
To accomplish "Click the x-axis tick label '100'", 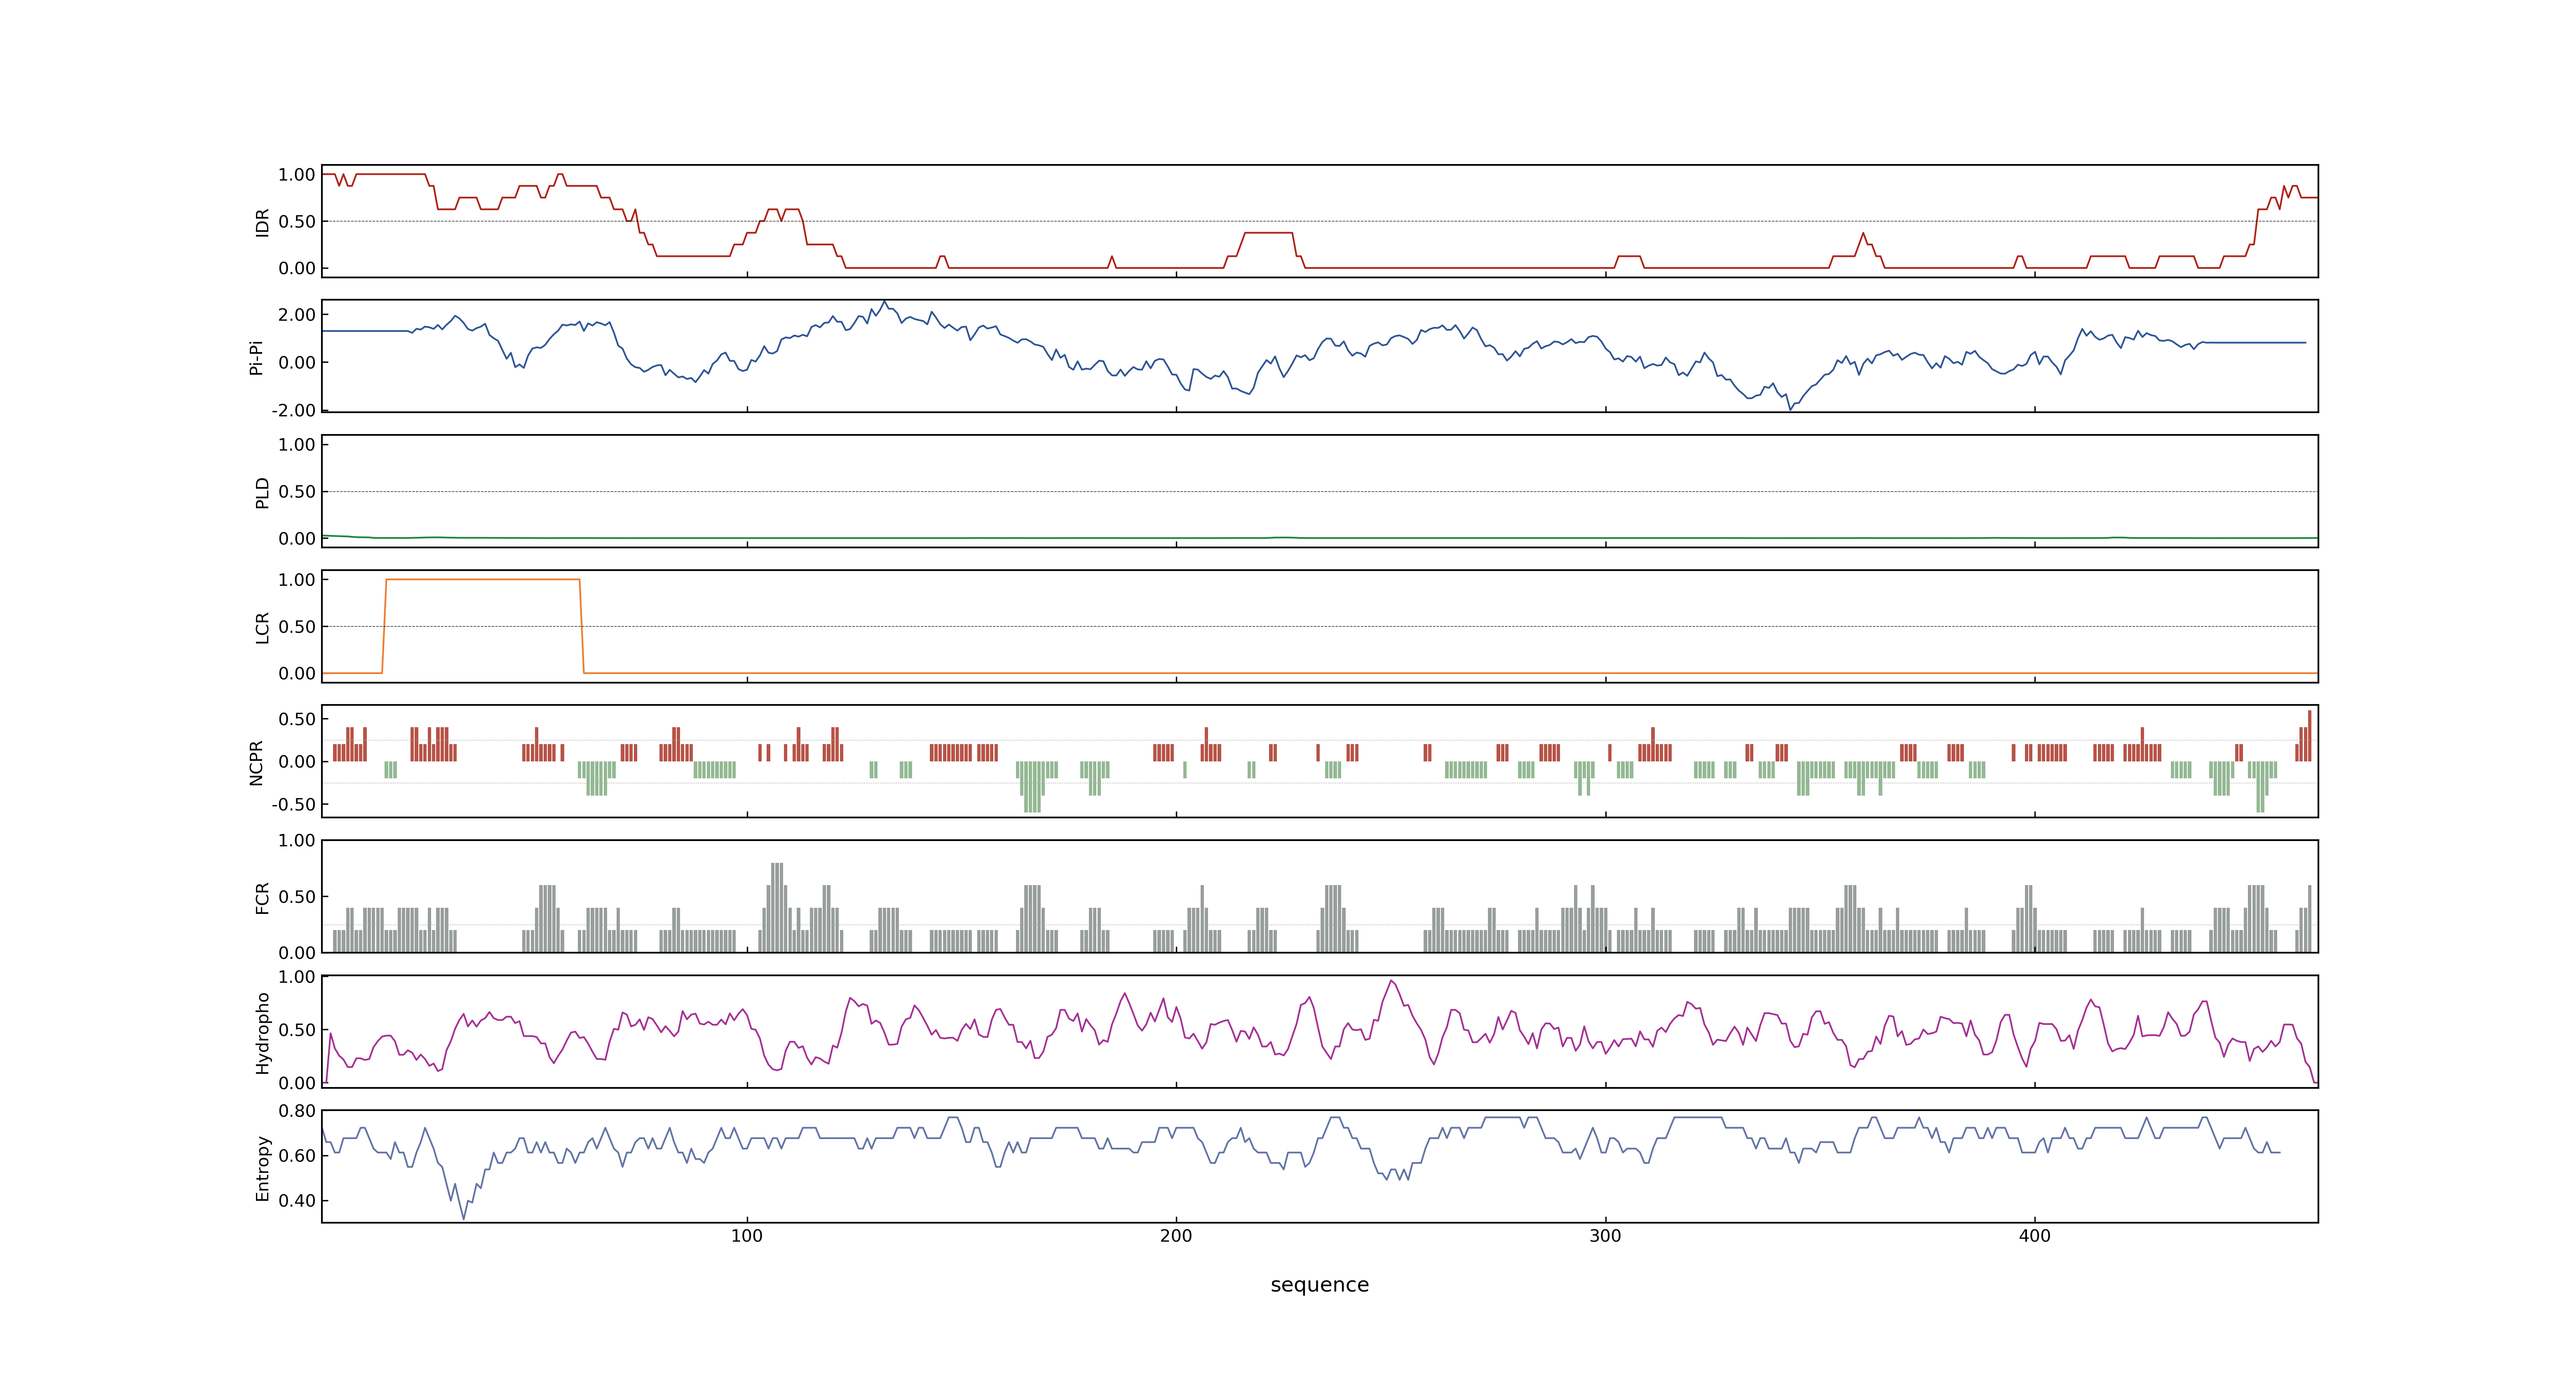I will coord(746,1236).
